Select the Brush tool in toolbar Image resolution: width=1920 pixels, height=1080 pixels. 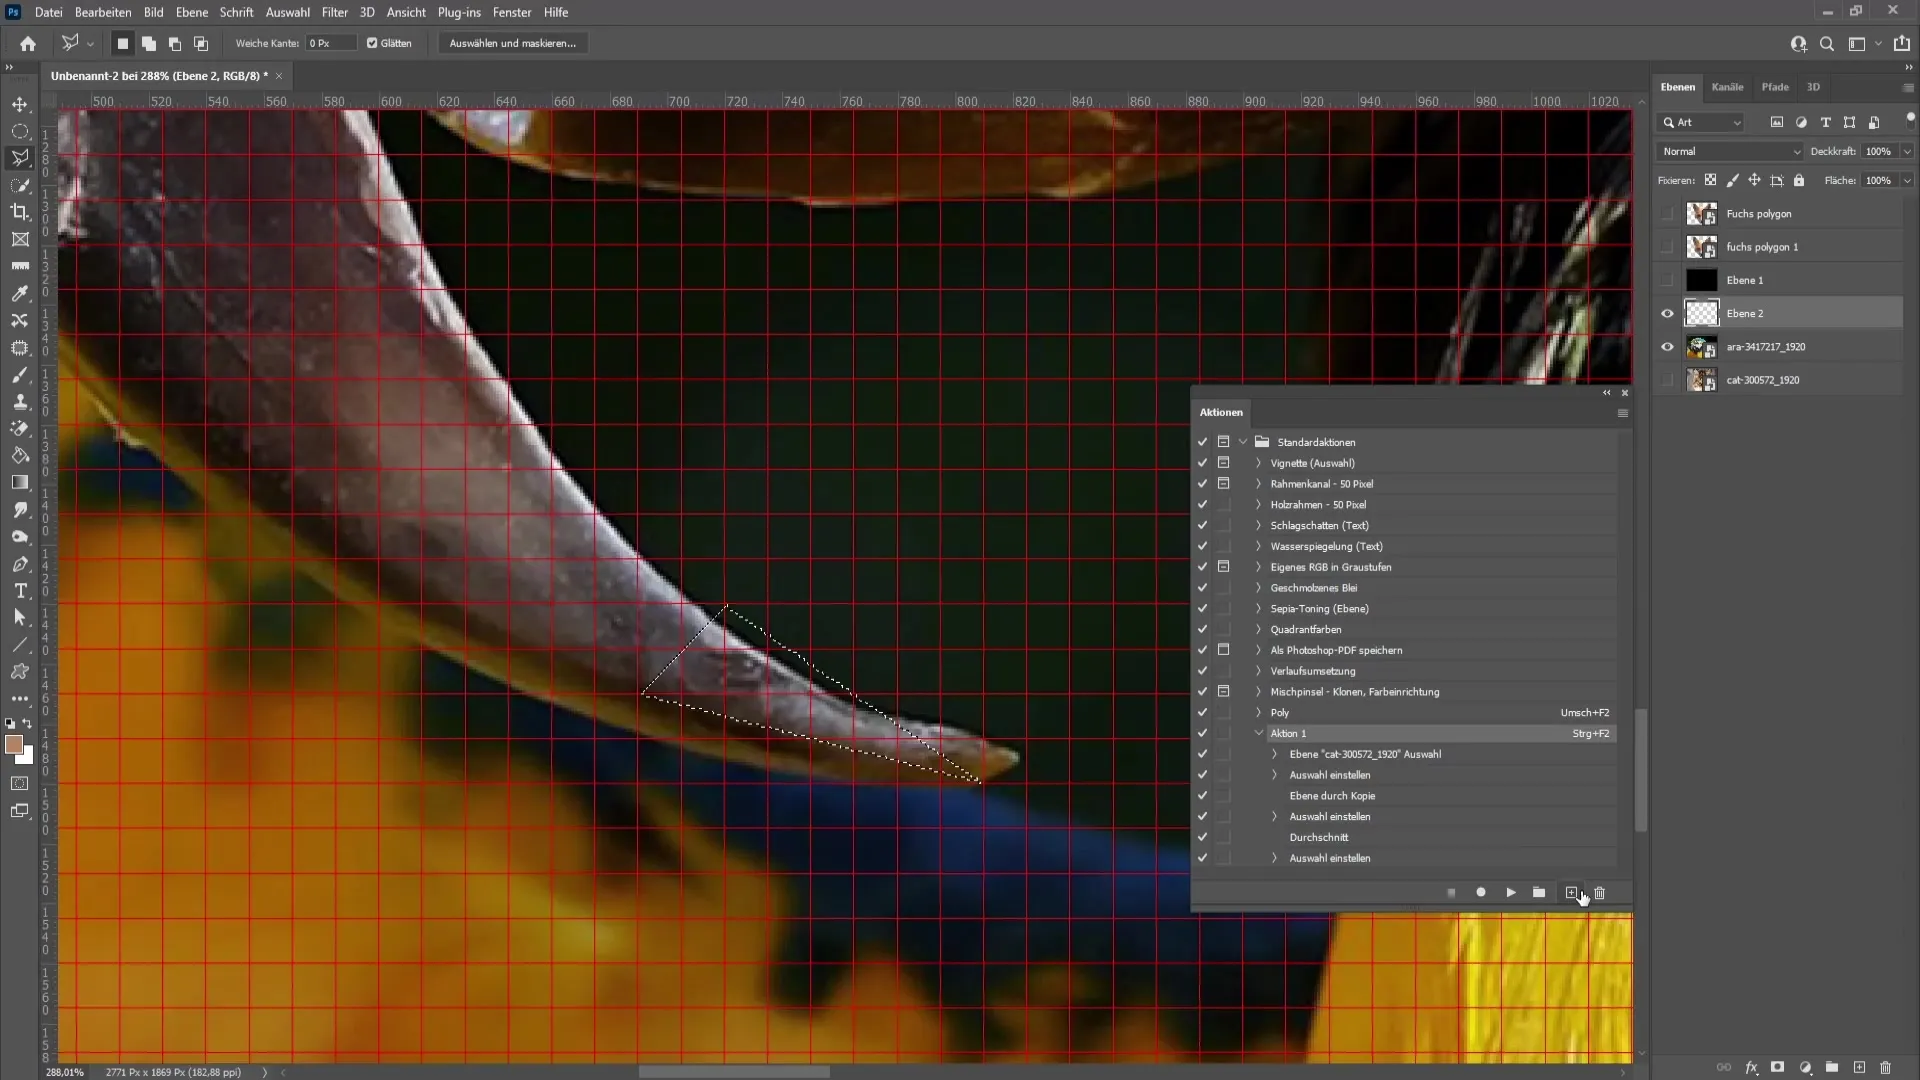pyautogui.click(x=20, y=375)
